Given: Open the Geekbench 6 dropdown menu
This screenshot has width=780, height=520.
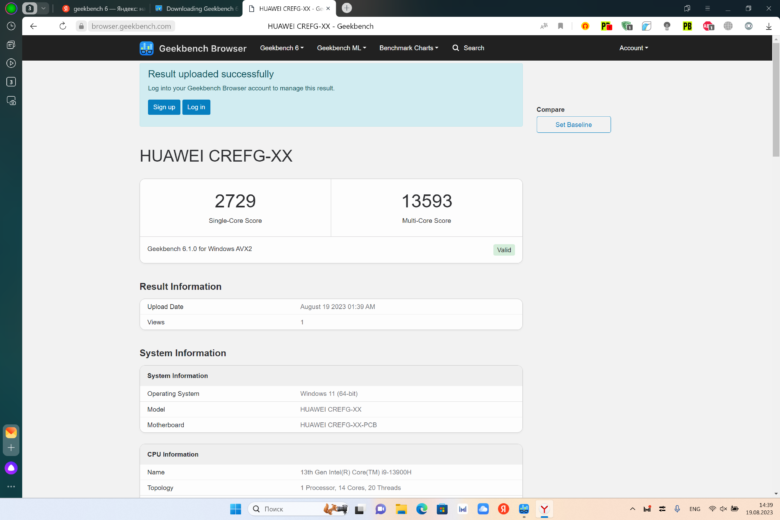Looking at the screenshot, I should coord(282,48).
